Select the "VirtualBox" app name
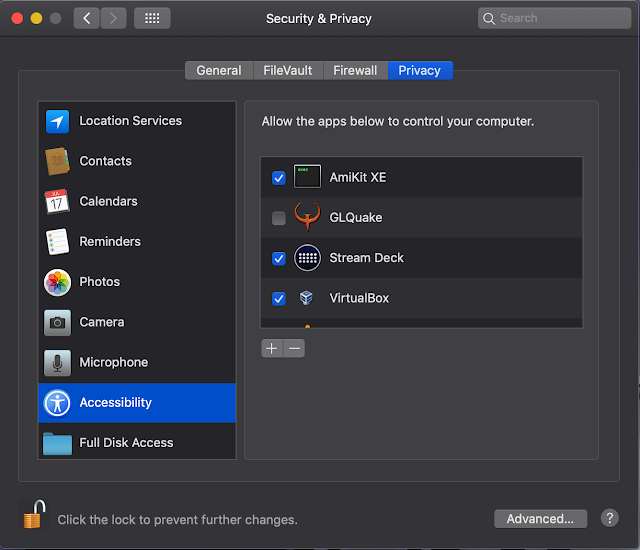The image size is (640, 550). pos(359,298)
